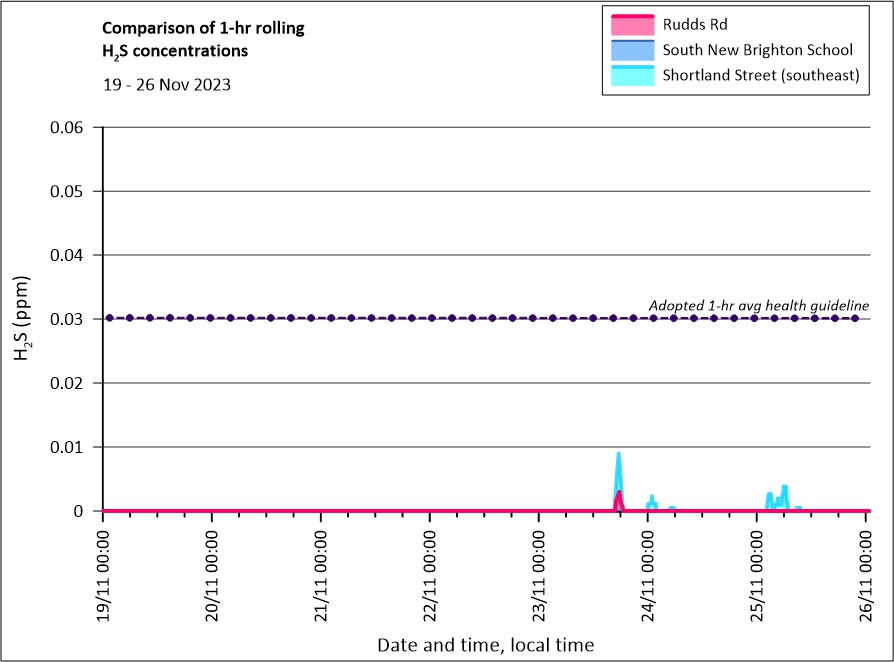Click the tallest cyan peak near 0.009 ppm
This screenshot has width=894, height=662.
pos(618,455)
